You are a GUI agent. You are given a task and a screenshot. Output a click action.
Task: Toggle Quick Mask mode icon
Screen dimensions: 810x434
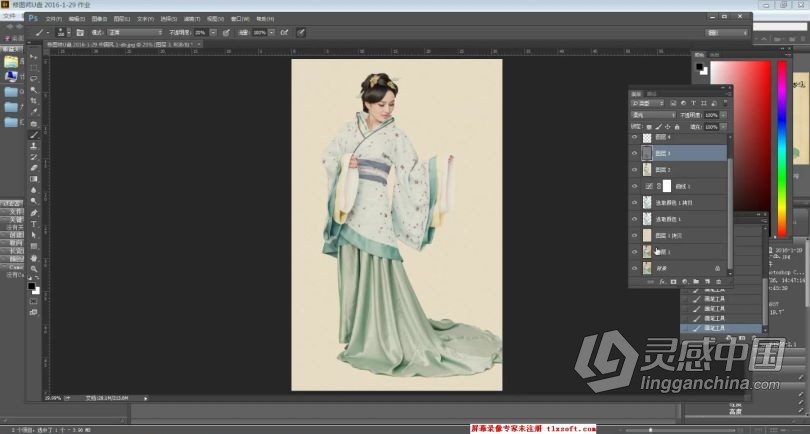click(34, 301)
